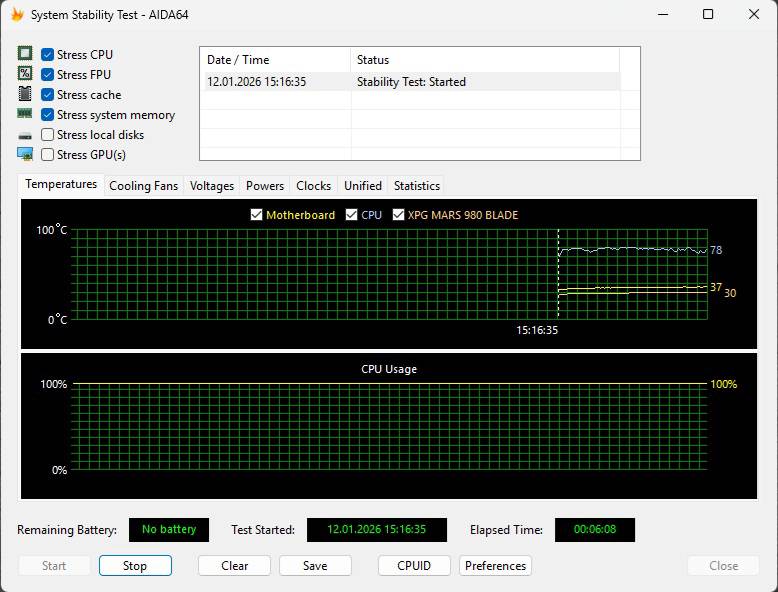Click the CPU chip icon beside Stress CPU

[25, 54]
